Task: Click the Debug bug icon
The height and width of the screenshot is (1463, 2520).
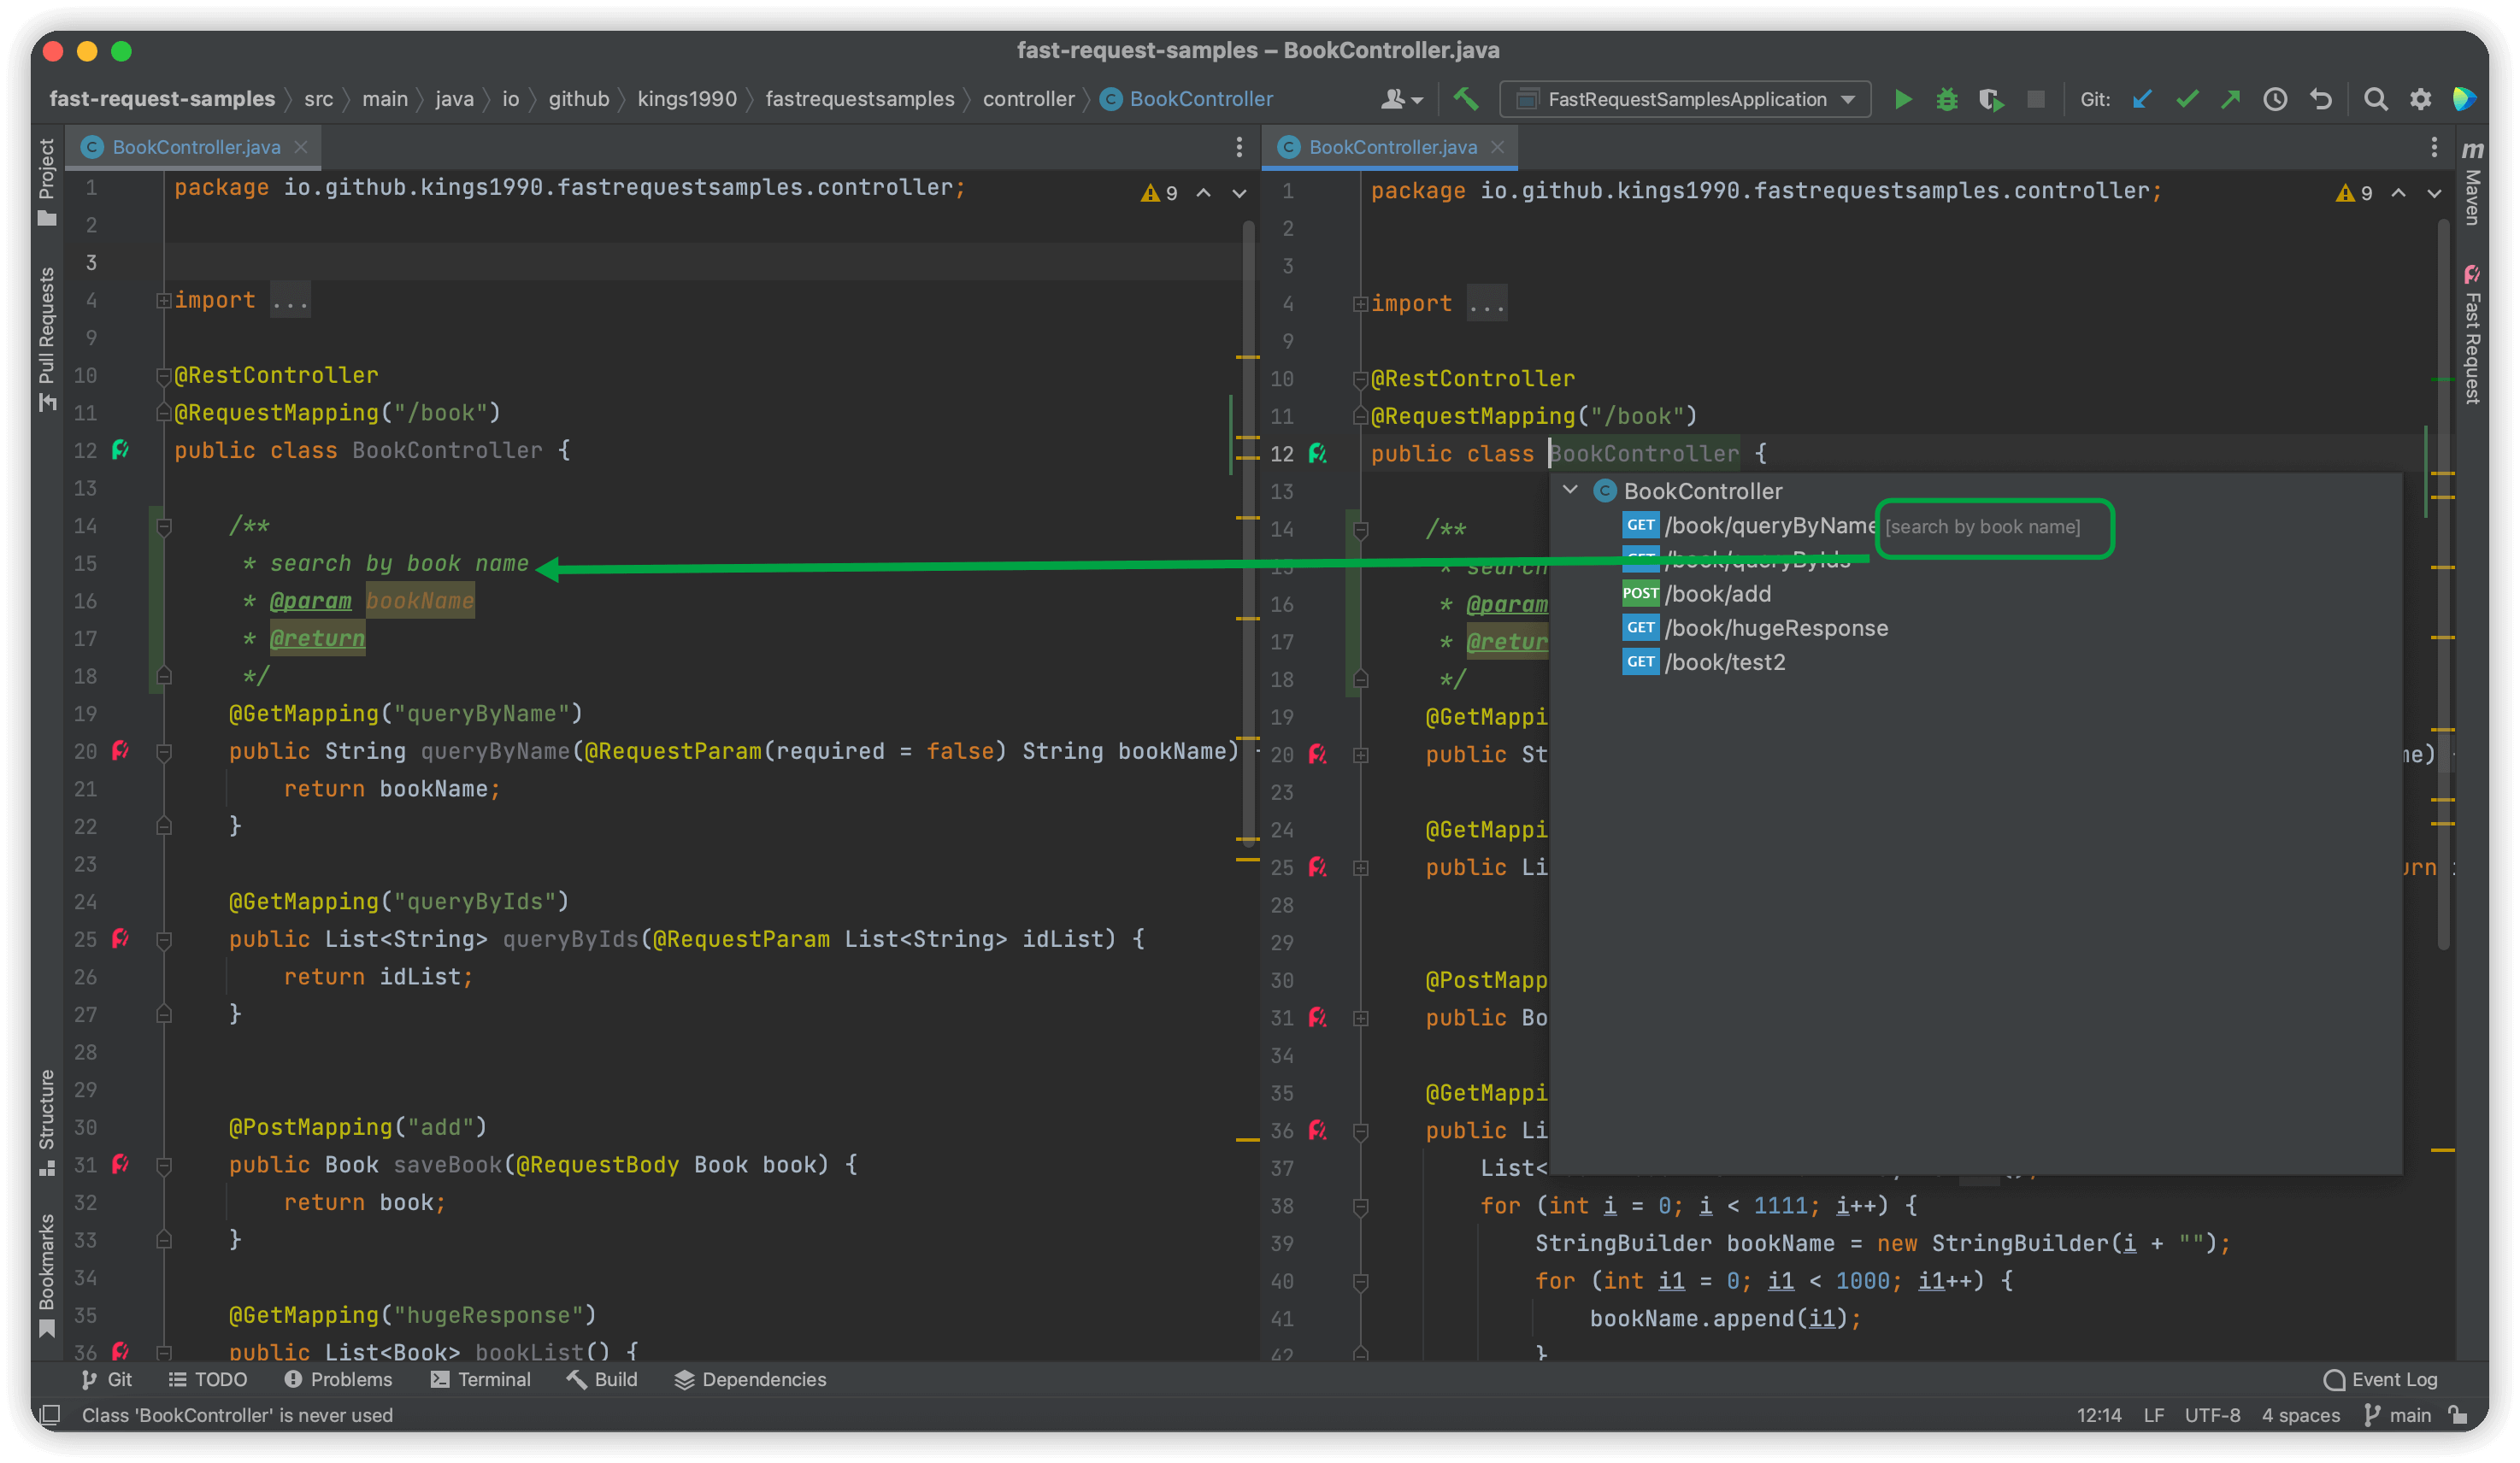Action: (x=1946, y=99)
